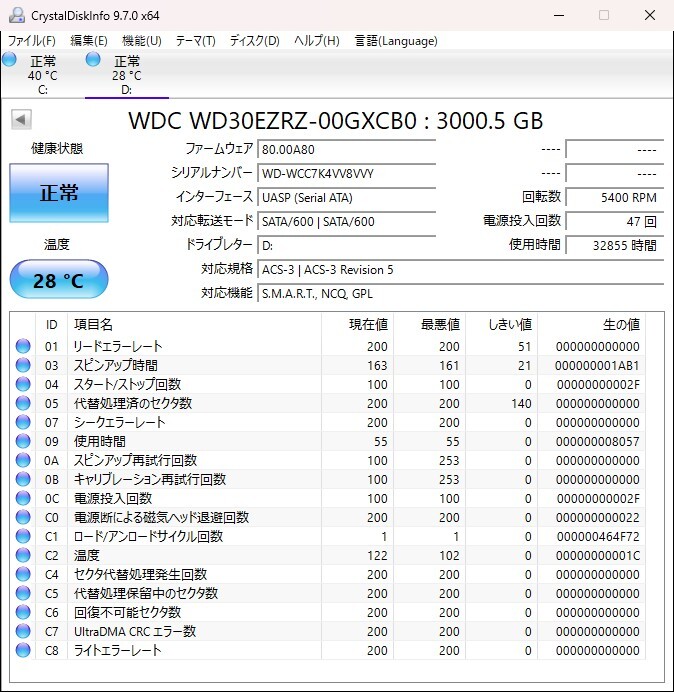
Task: Select the D: drive tab at 28 °C
Action: point(127,75)
